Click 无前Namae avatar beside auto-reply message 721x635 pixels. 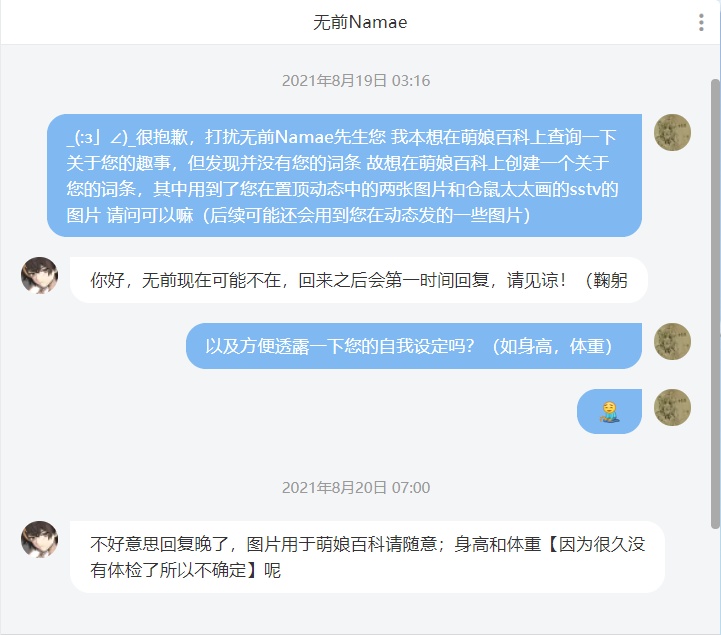point(40,275)
